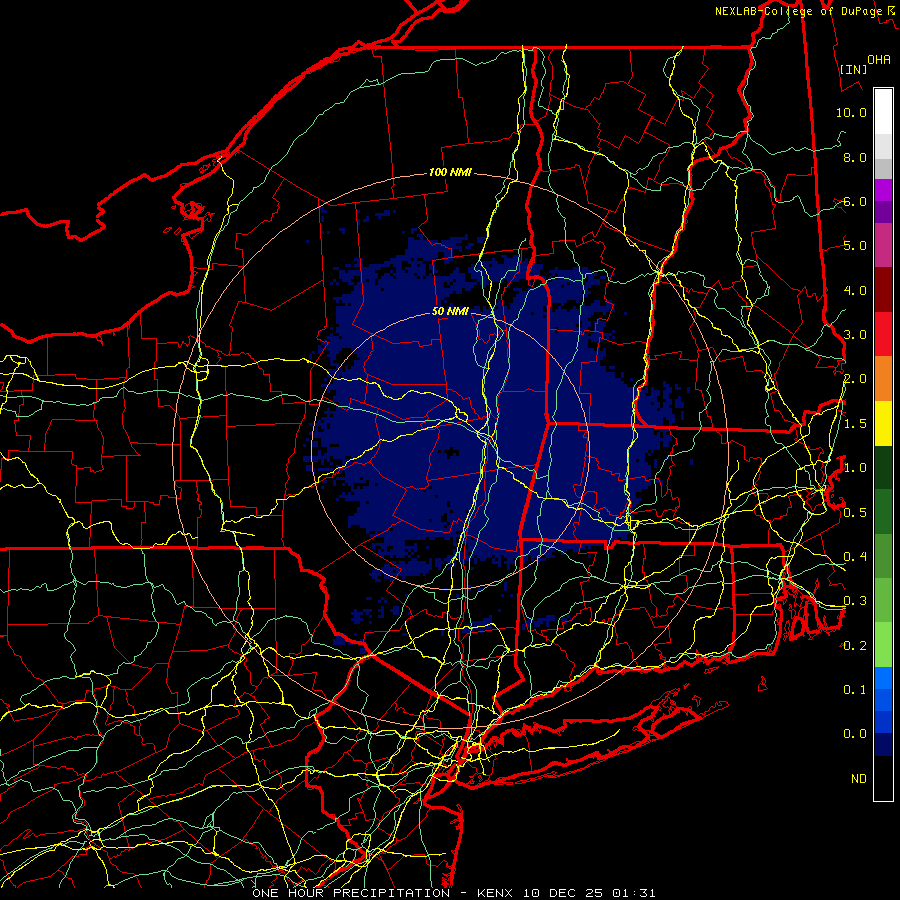
Task: Click the 0.2 legend value
Action: click(855, 645)
